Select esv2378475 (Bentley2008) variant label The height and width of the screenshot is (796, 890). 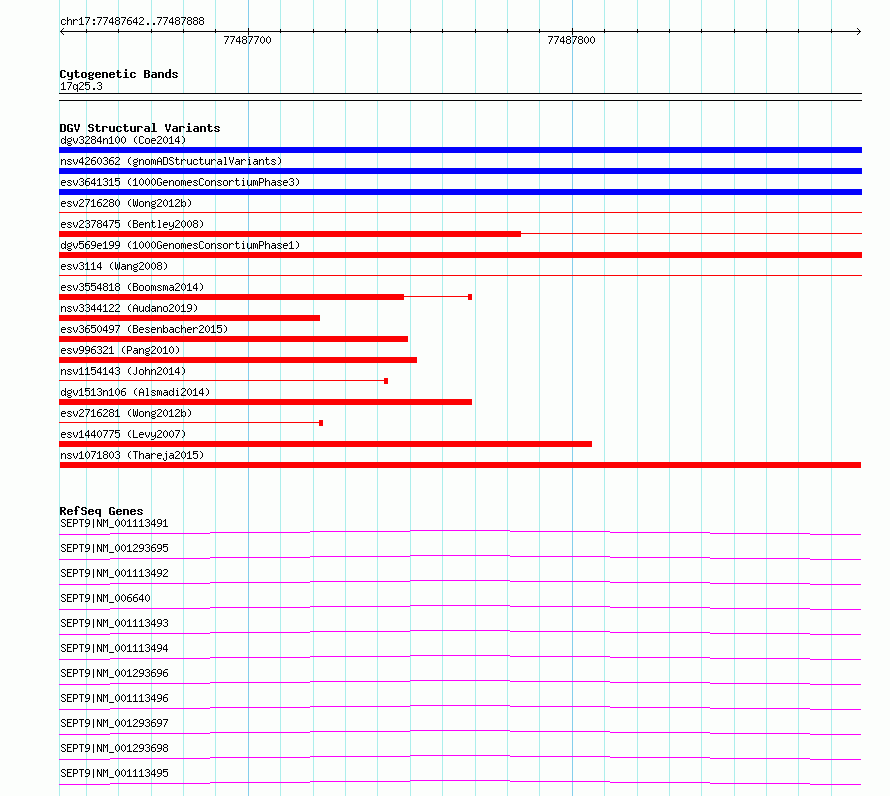coord(132,224)
